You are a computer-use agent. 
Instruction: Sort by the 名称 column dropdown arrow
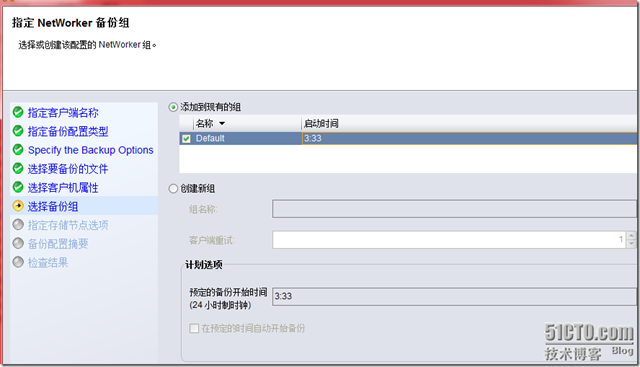(222, 123)
